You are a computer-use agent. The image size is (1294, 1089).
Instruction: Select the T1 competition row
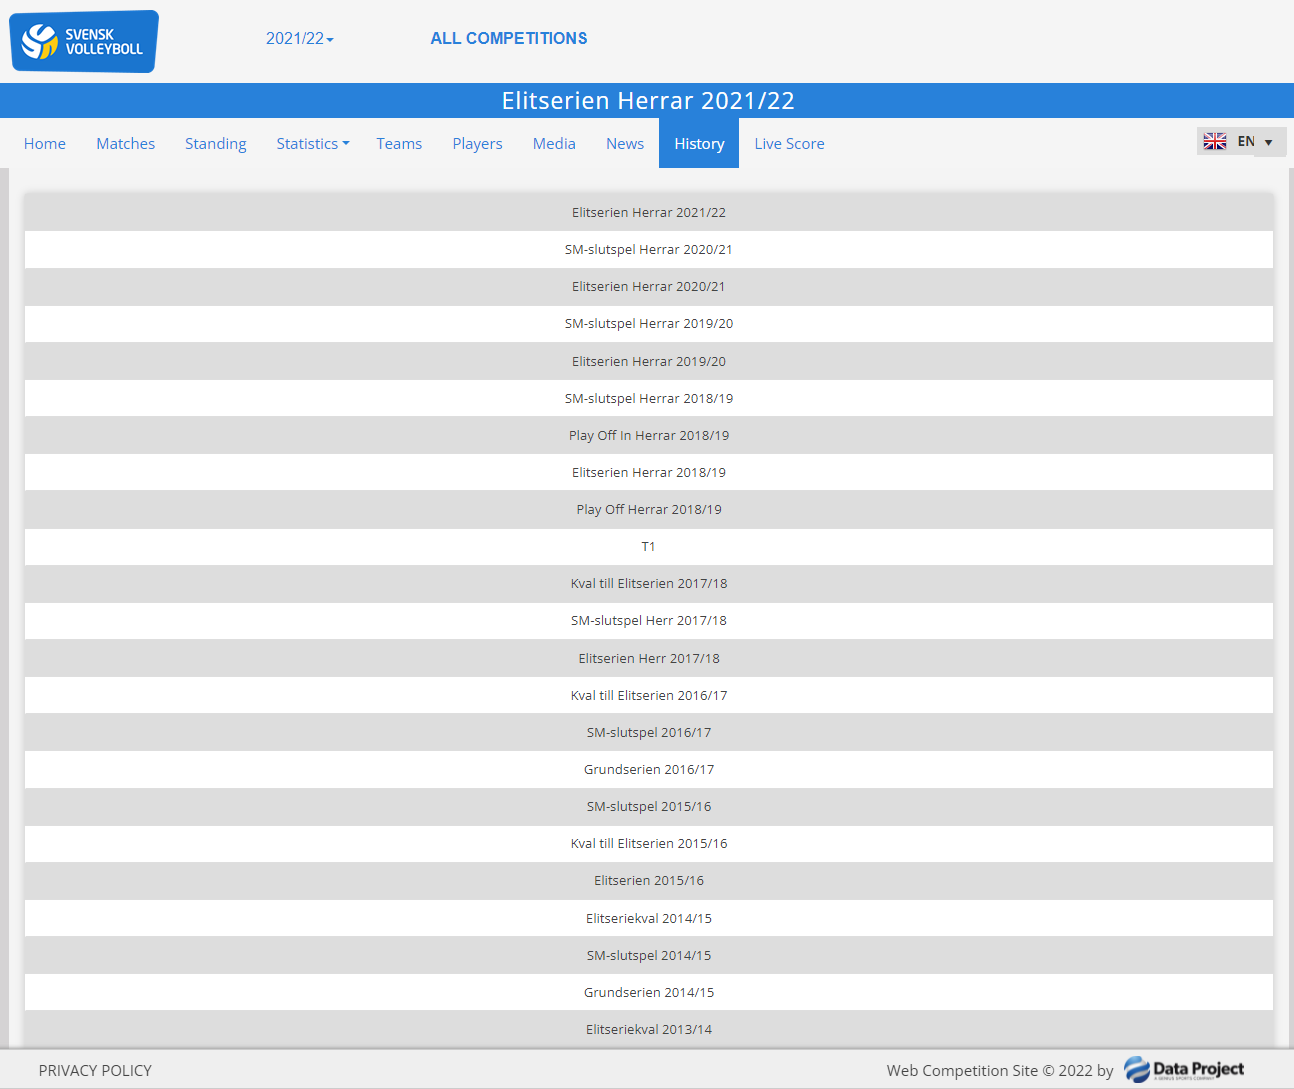(649, 546)
